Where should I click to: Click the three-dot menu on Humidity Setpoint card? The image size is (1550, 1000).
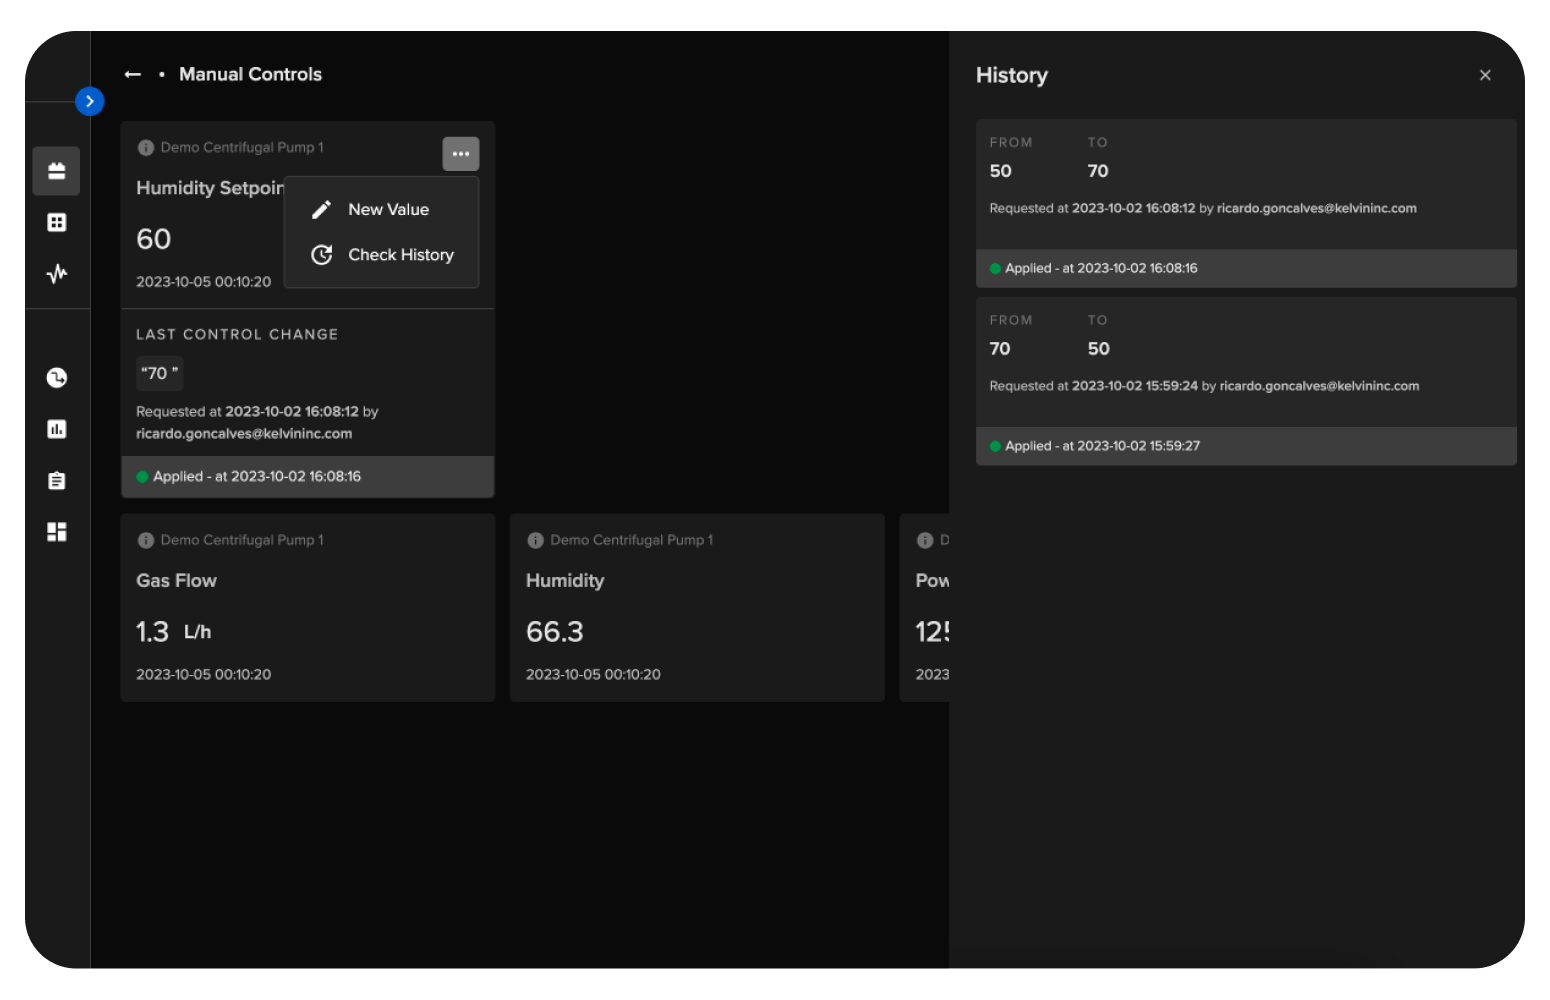(x=460, y=154)
